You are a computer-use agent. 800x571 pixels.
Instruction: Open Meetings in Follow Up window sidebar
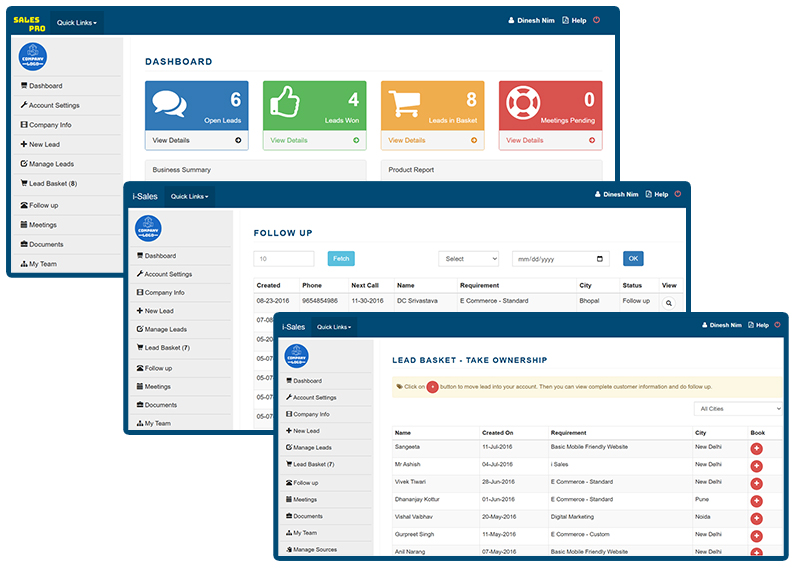(154, 386)
